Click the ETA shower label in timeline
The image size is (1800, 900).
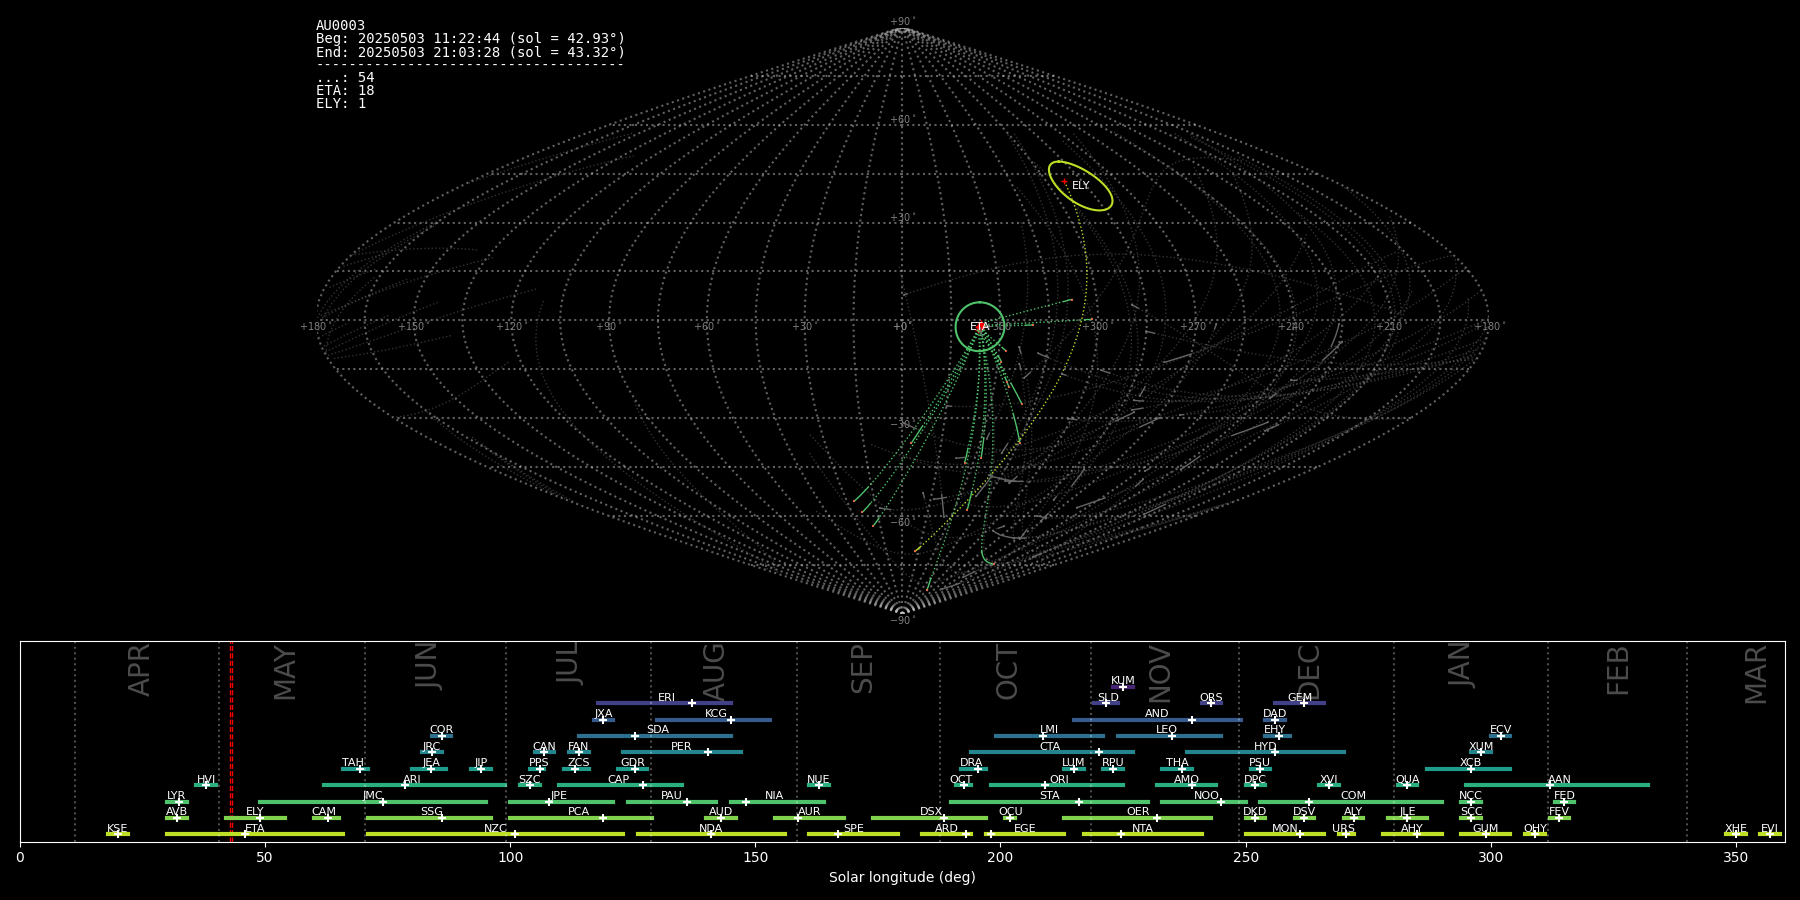255,829
